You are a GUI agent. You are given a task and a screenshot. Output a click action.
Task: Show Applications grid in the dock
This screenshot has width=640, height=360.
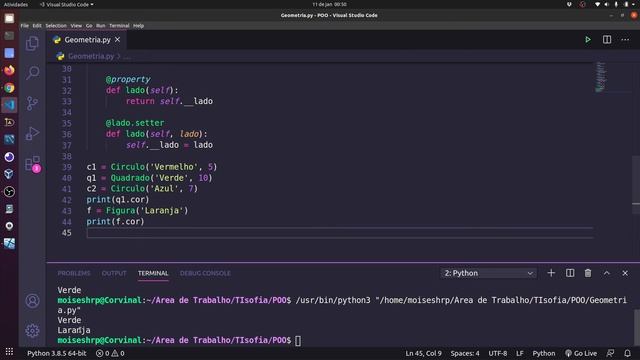point(9,352)
